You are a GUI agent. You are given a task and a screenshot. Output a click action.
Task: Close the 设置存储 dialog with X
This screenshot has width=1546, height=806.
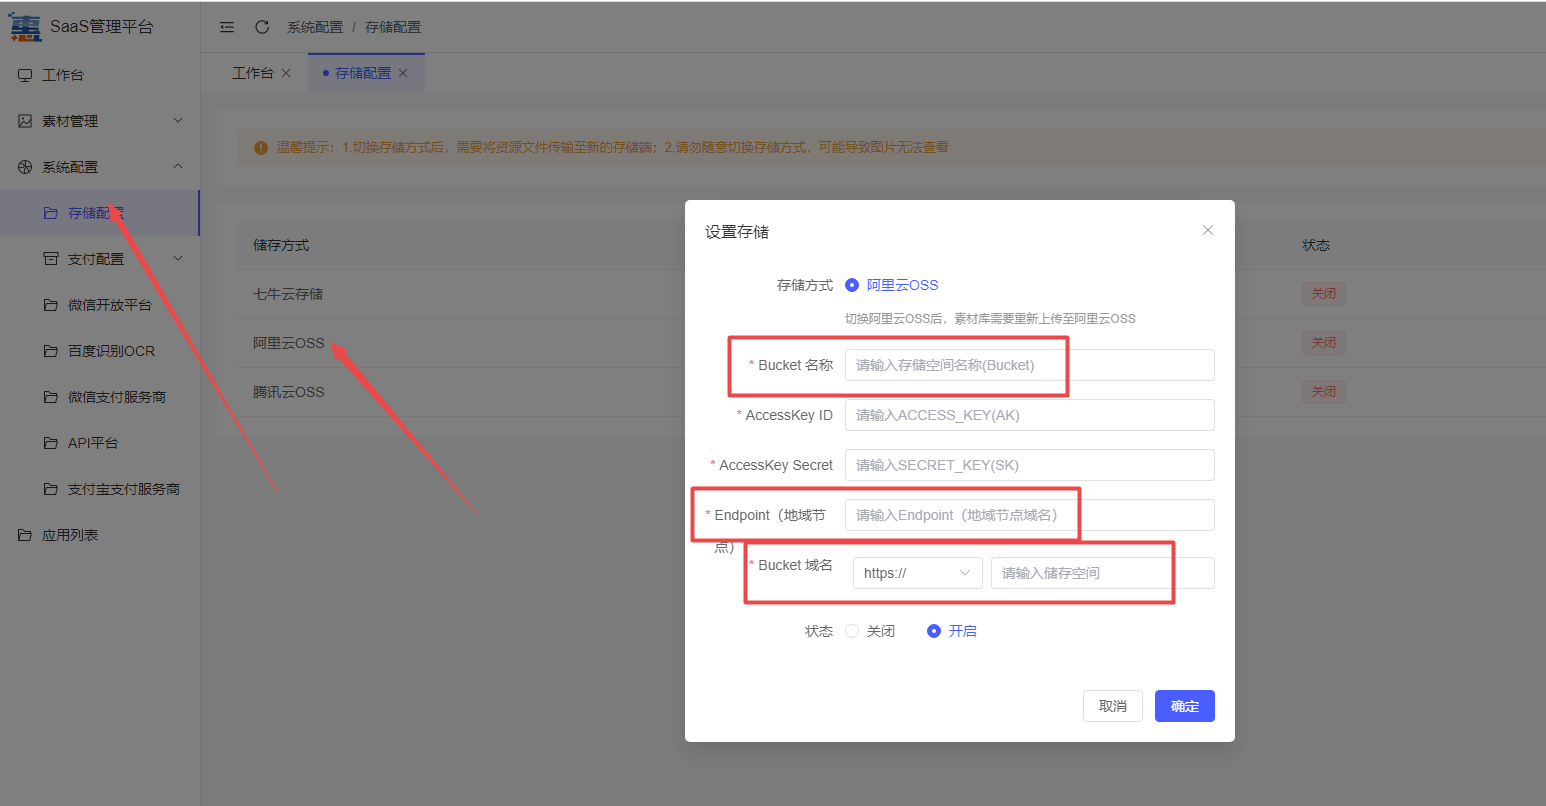click(x=1208, y=230)
